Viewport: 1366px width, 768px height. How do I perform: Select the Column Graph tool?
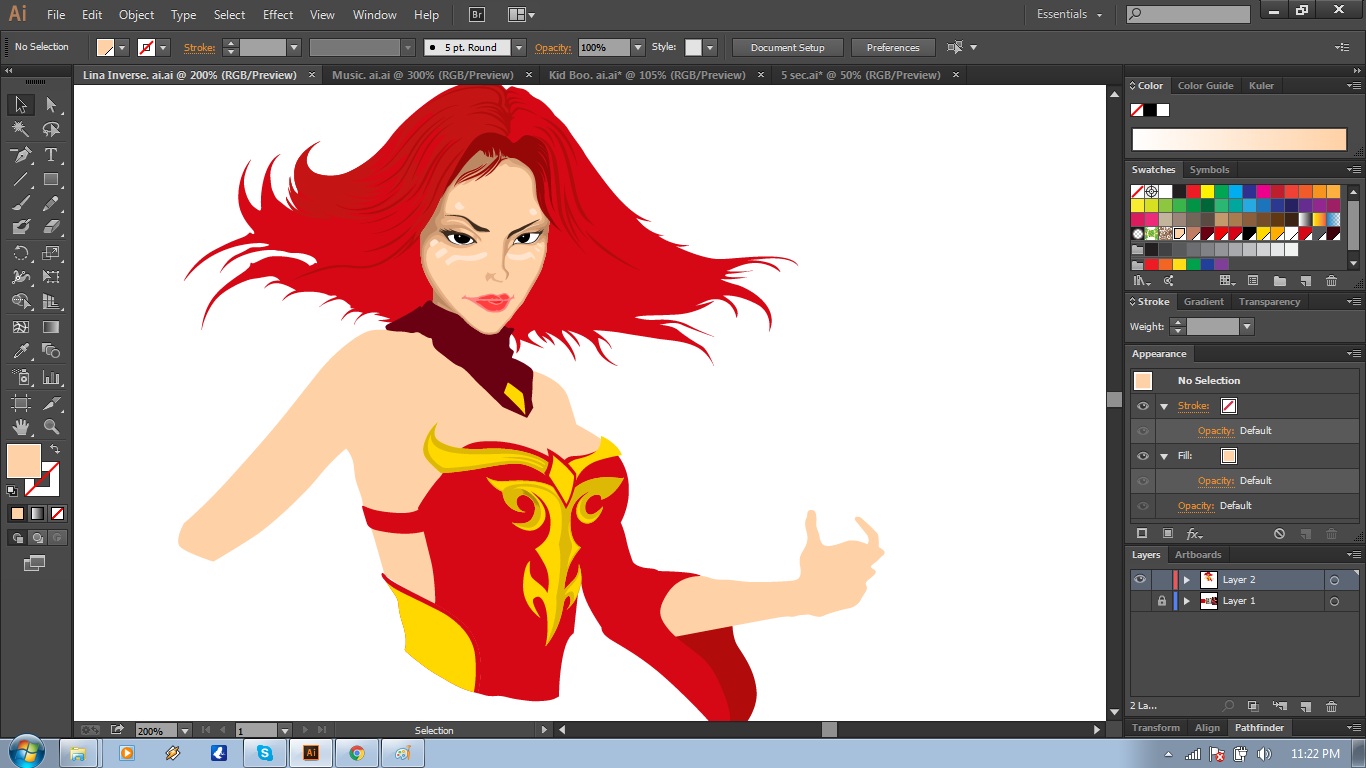[51, 378]
